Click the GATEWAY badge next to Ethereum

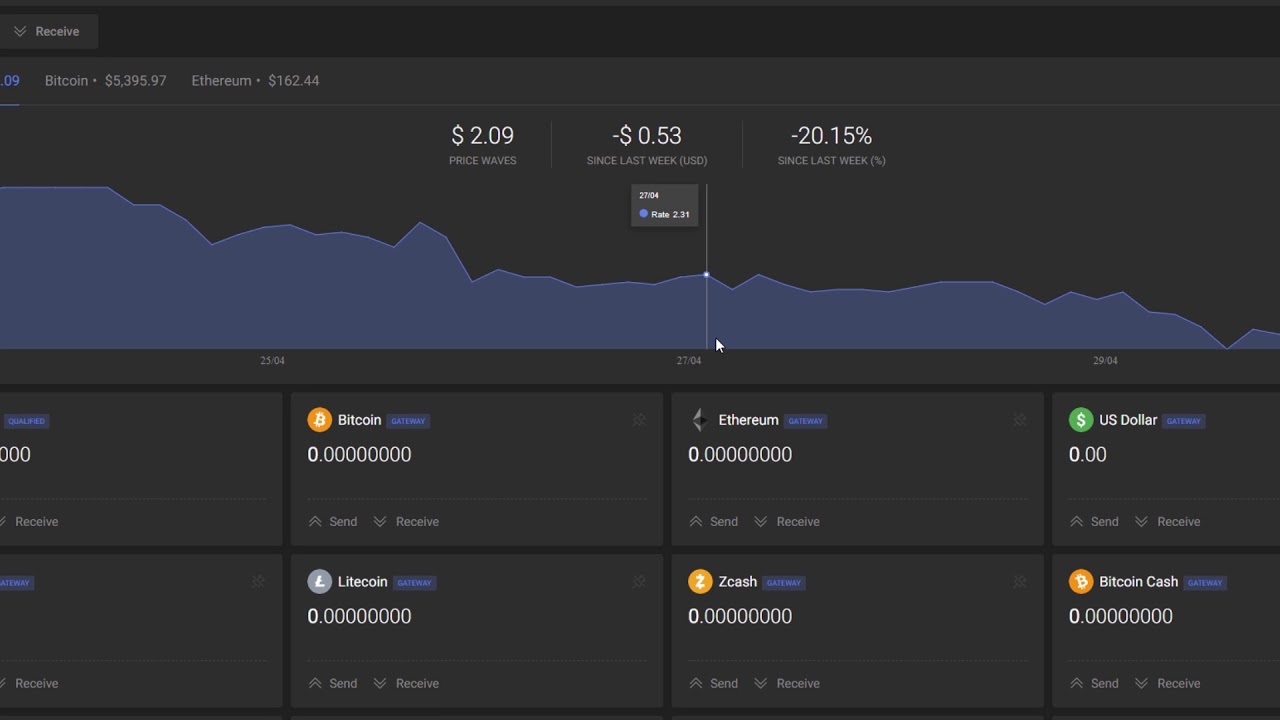(805, 421)
